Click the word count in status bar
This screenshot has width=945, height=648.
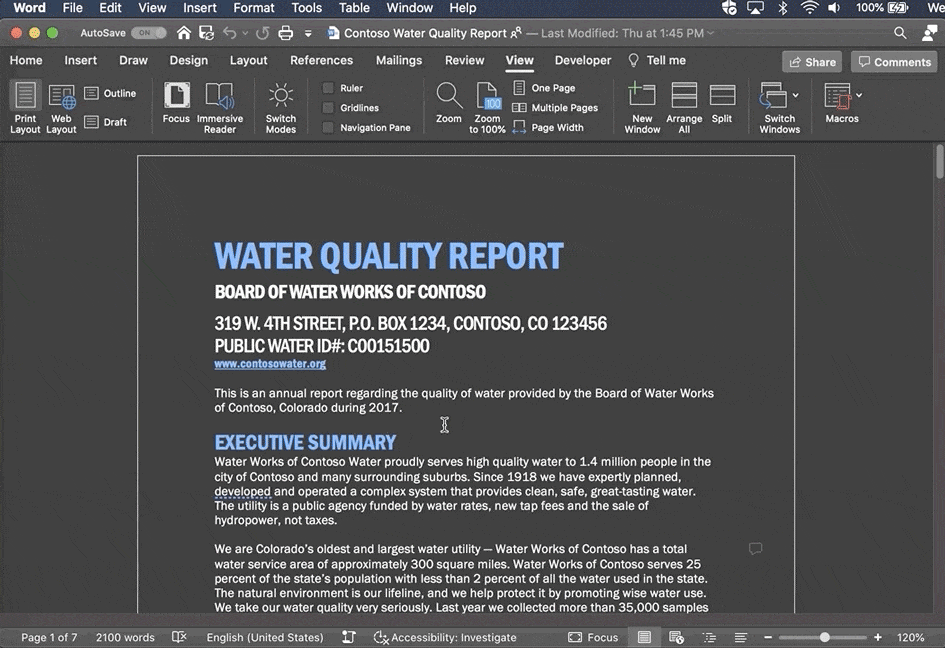click(125, 637)
